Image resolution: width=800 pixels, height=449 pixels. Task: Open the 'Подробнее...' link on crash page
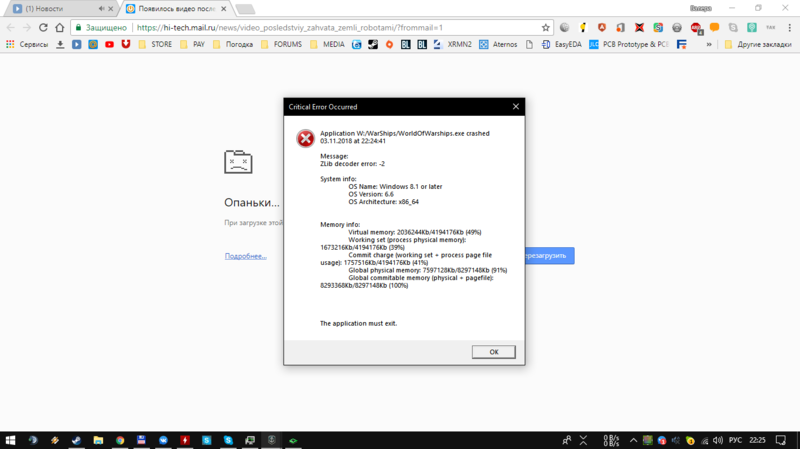(245, 256)
